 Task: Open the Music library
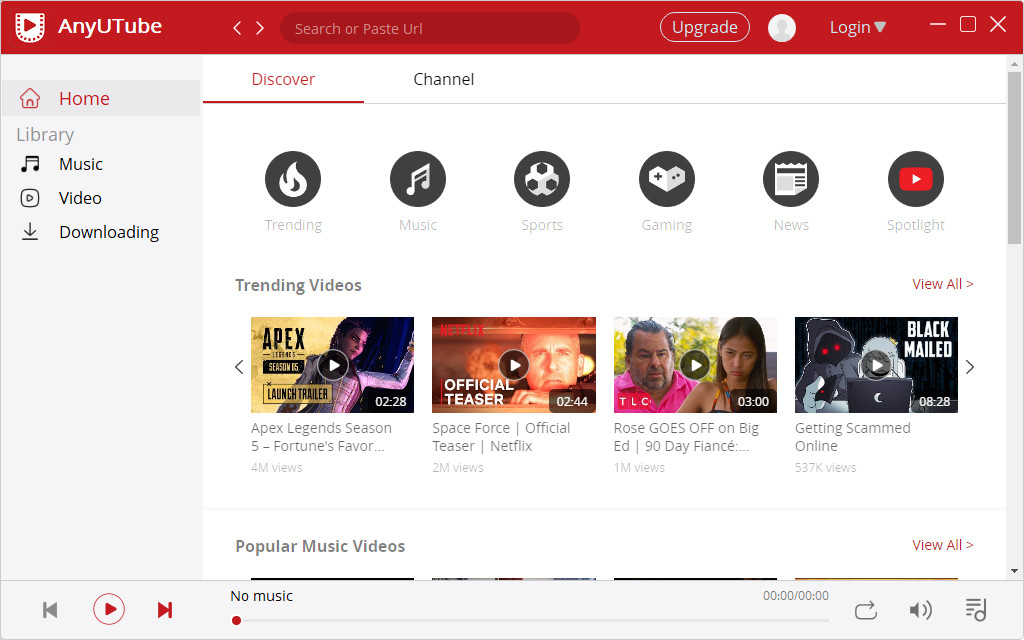tap(80, 164)
